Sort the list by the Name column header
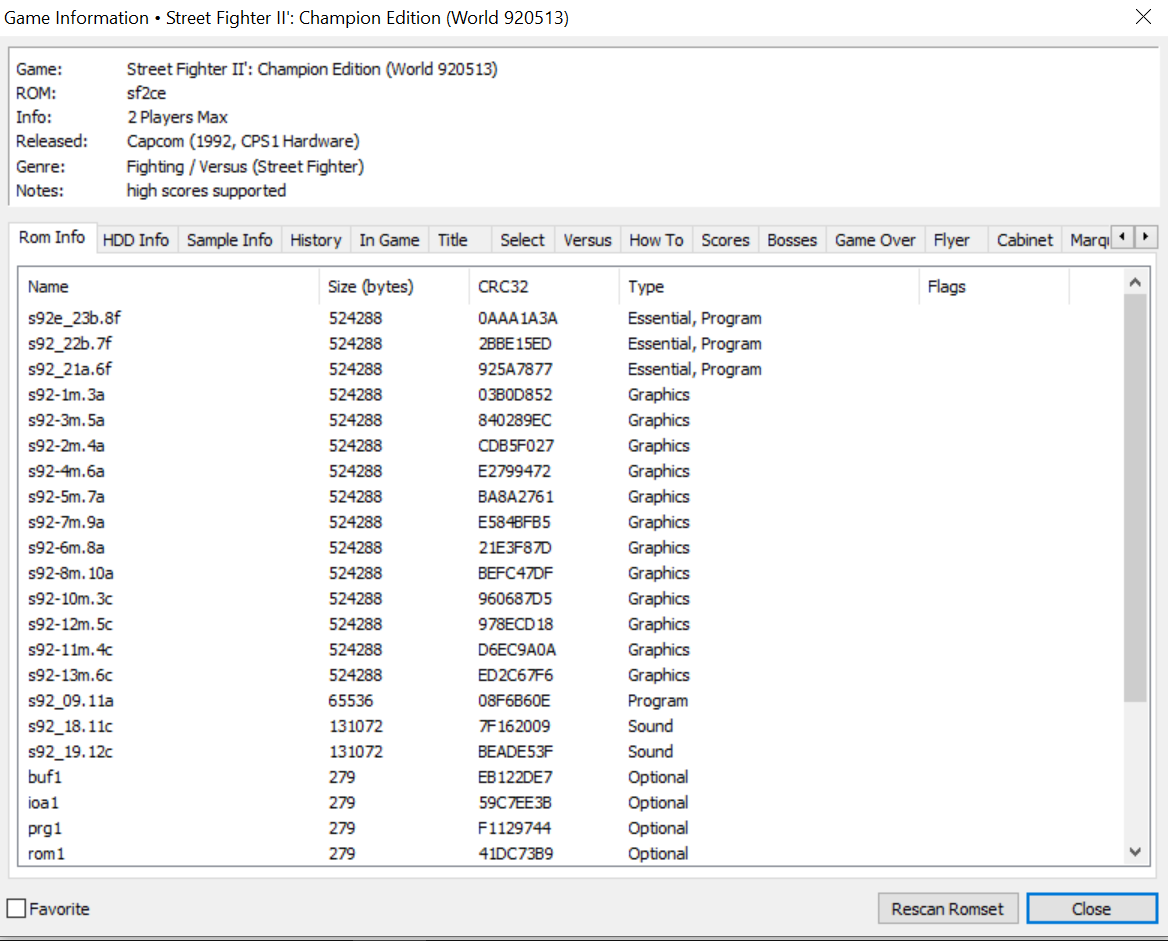1169x941 pixels. pyautogui.click(x=169, y=286)
